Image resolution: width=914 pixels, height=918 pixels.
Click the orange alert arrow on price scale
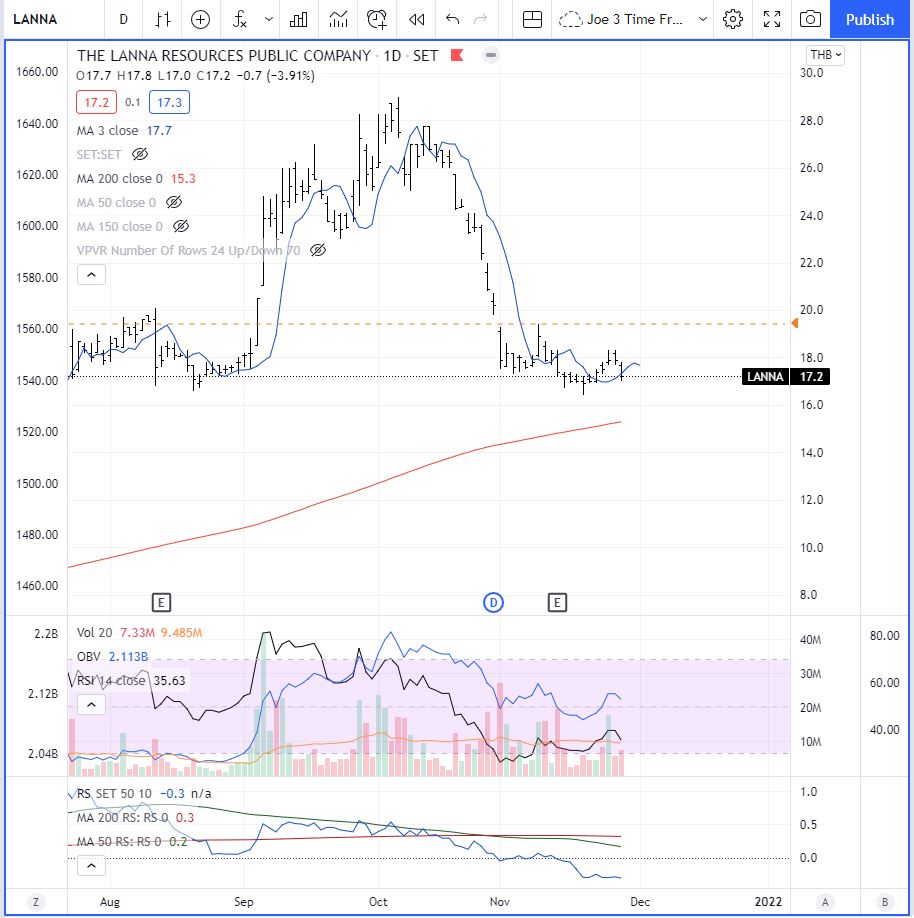(795, 323)
